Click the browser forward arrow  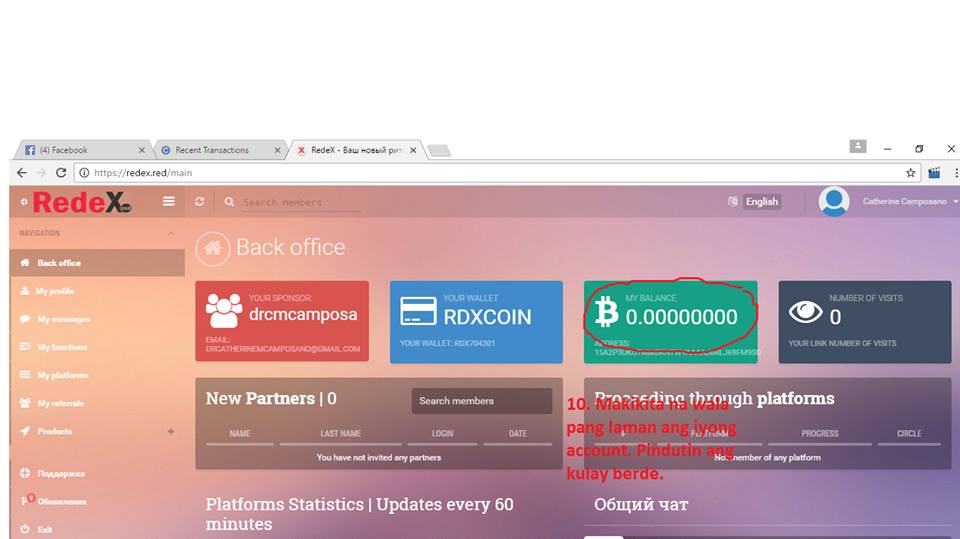[x=42, y=173]
